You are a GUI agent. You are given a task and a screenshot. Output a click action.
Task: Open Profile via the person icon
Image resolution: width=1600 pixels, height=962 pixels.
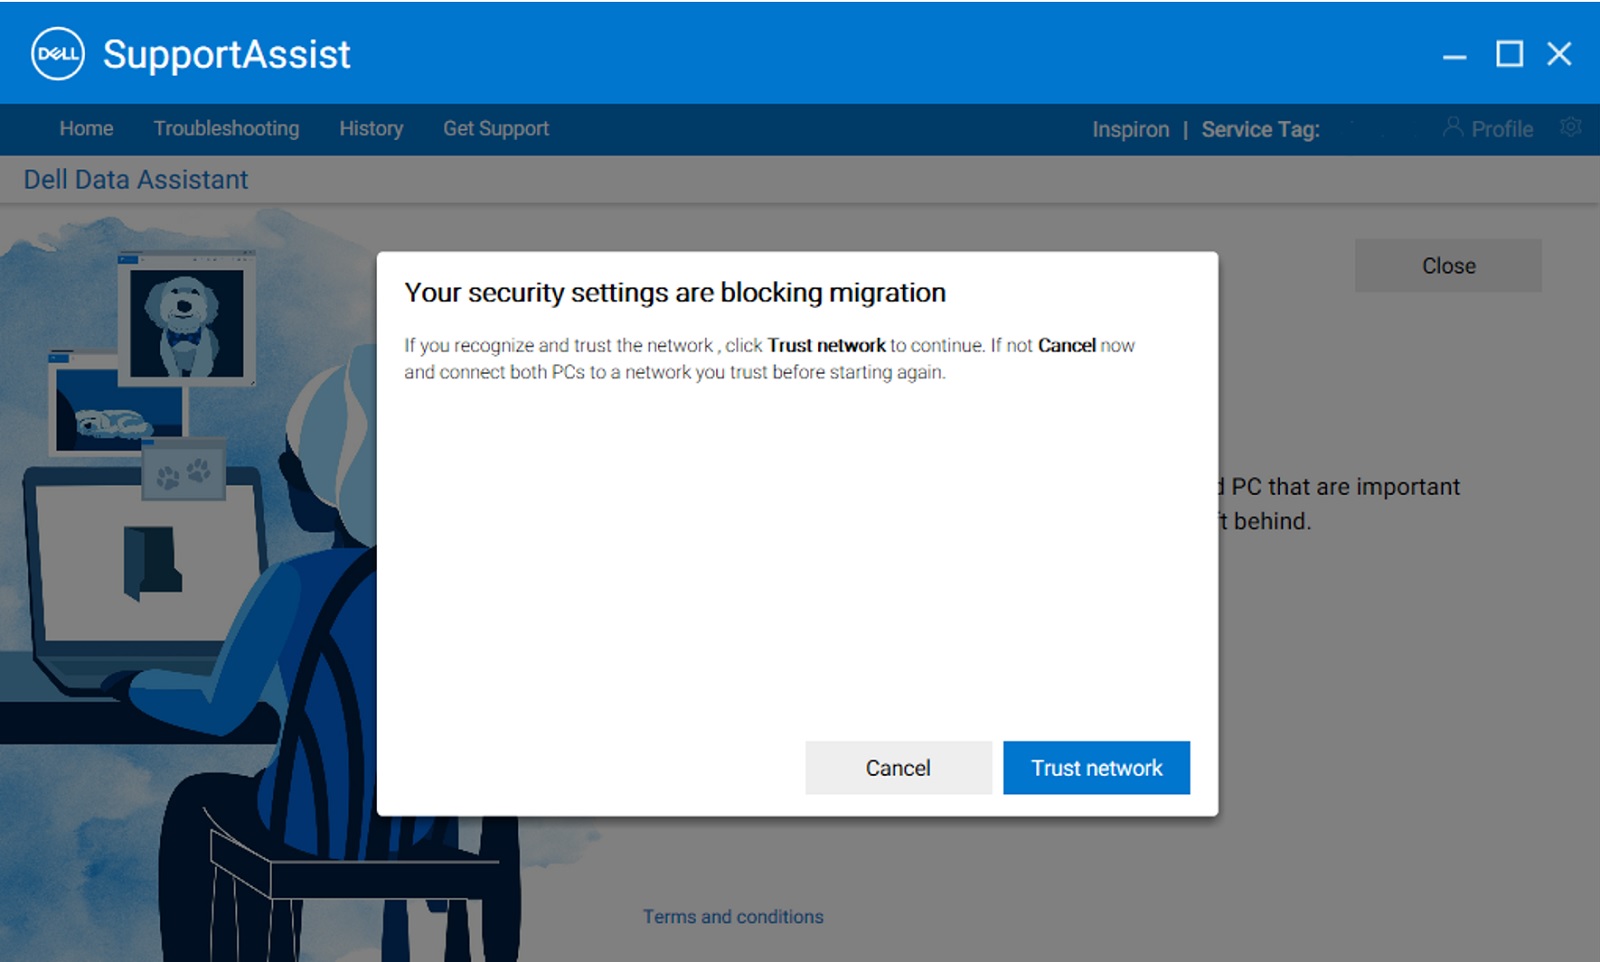[1487, 129]
